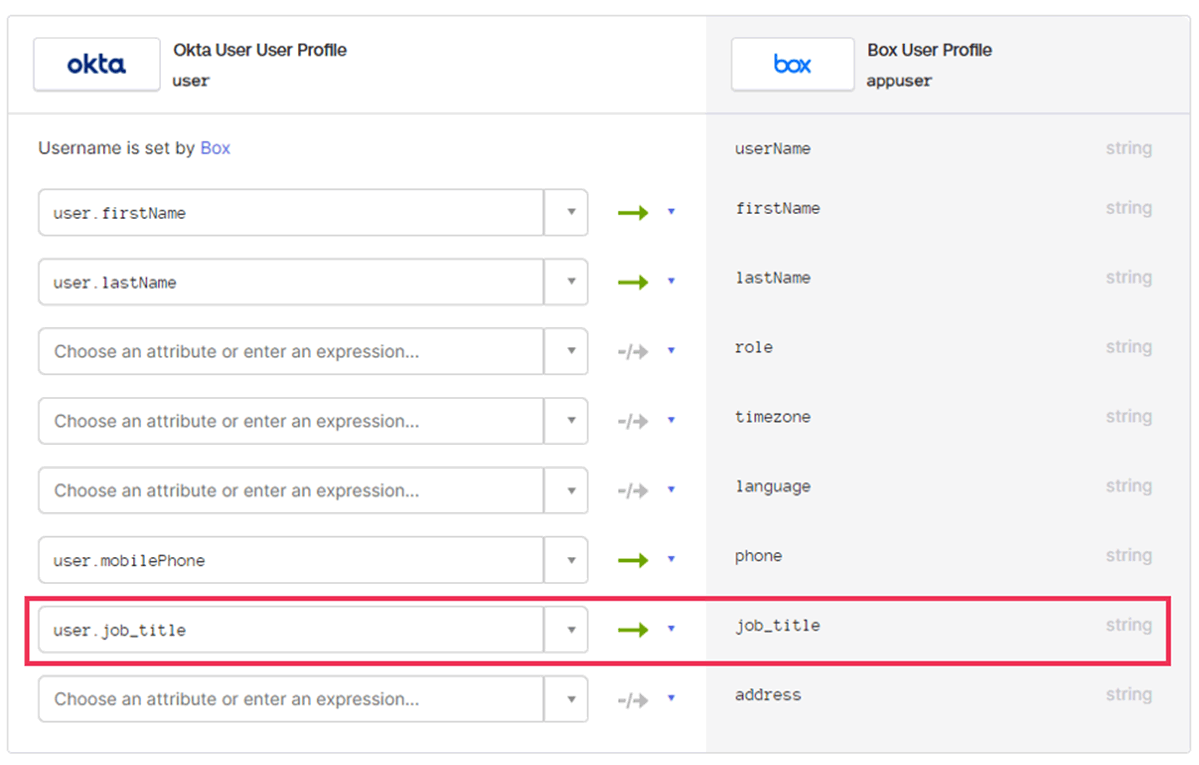Expand the attribute dropdown for language row
Image resolution: width=1199 pixels, height=765 pixels.
pyautogui.click(x=566, y=490)
